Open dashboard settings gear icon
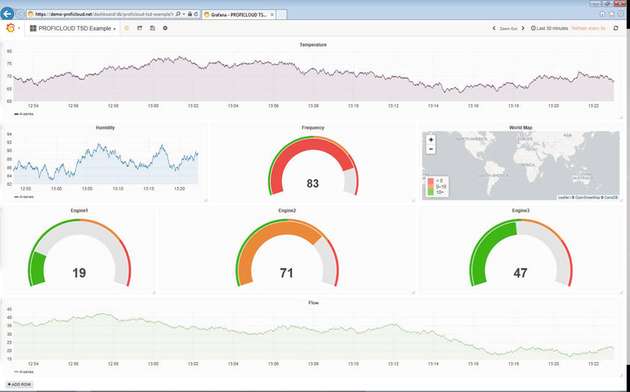This screenshot has width=630, height=392. [x=165, y=28]
